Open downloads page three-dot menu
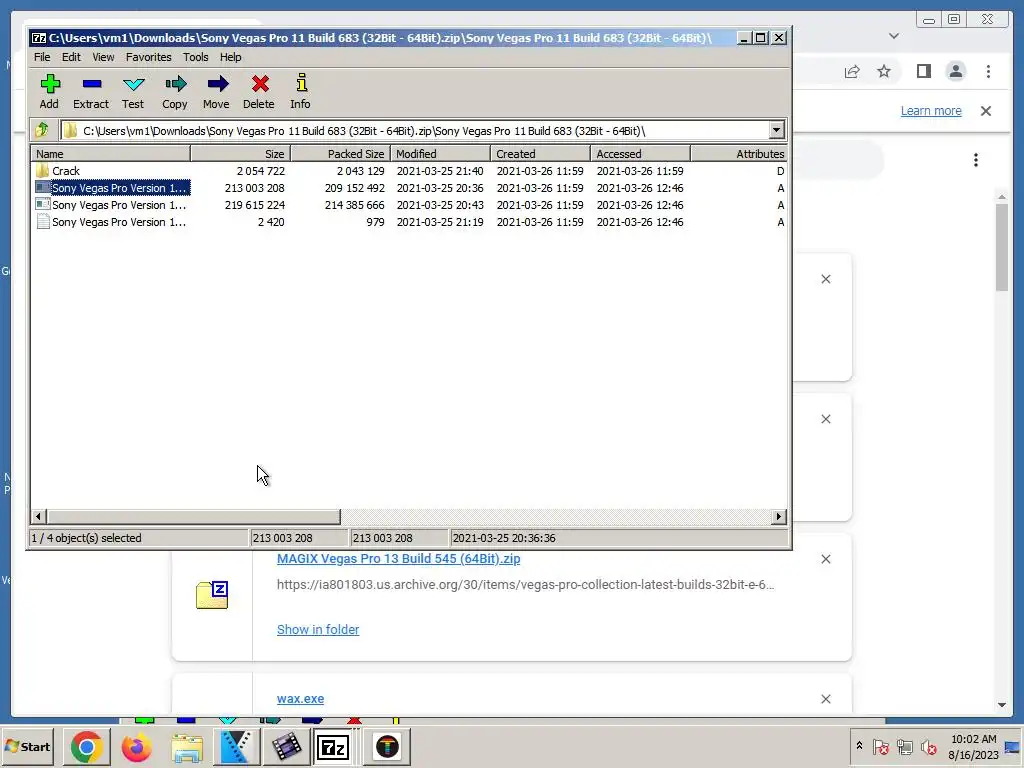Image resolution: width=1024 pixels, height=768 pixels. point(976,160)
